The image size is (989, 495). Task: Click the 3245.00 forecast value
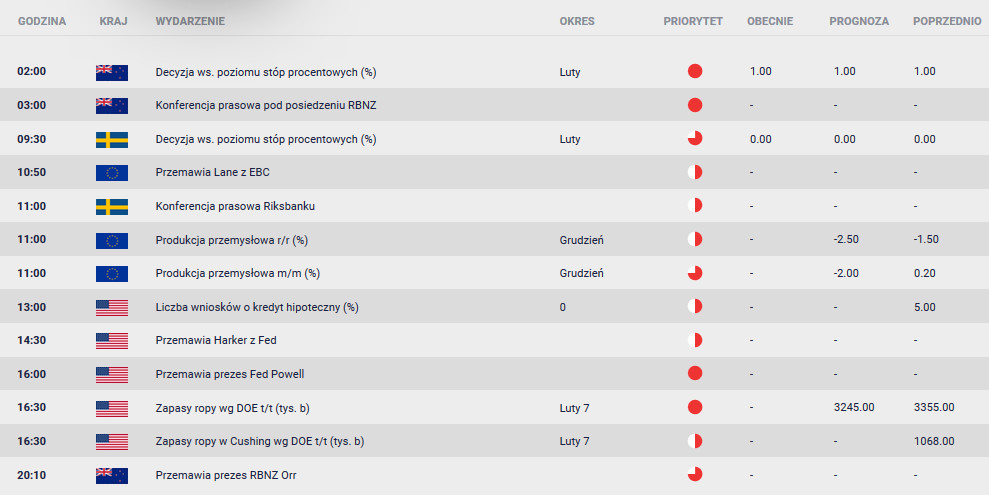(854, 407)
